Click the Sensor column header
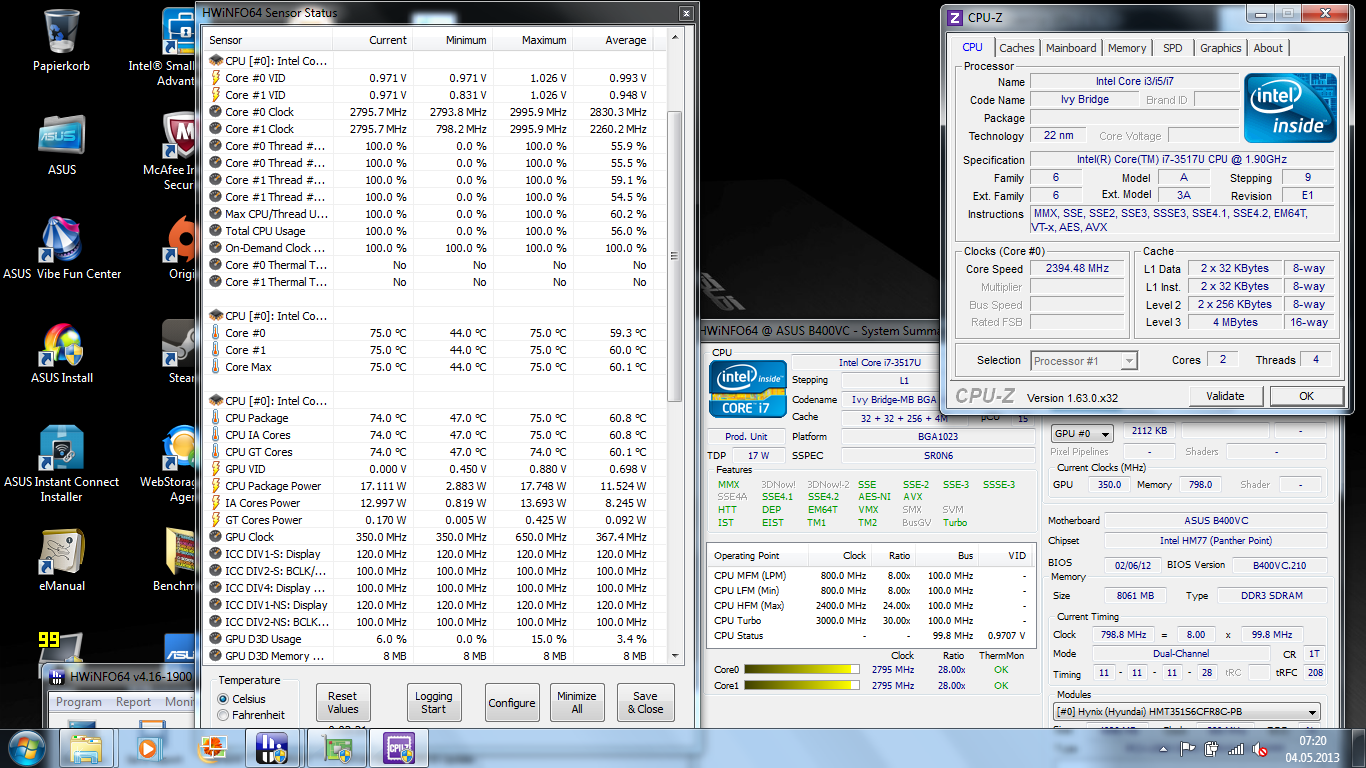Screen dimensions: 1366x768 268,40
